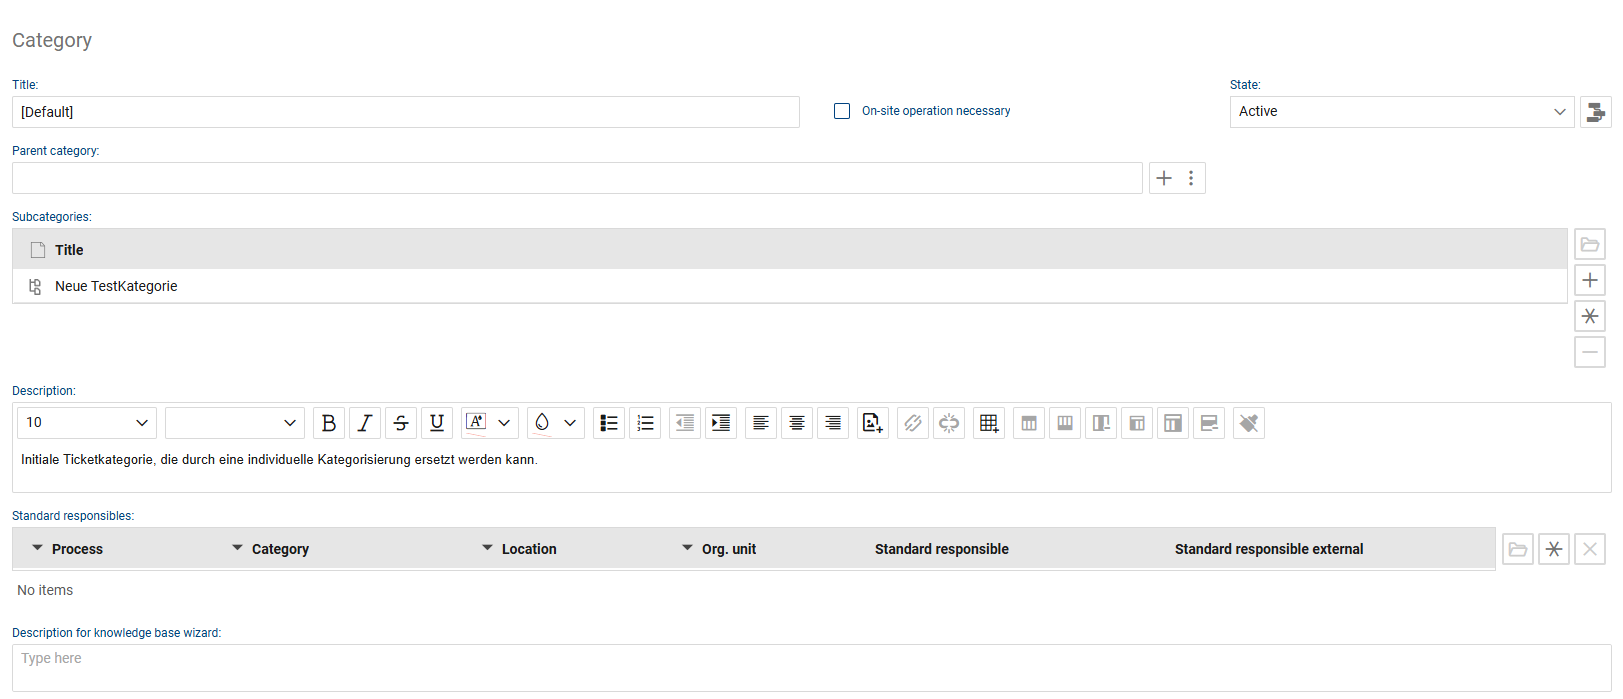Create new subcategory with asterisk button
This screenshot has width=1623, height=699.
point(1590,316)
